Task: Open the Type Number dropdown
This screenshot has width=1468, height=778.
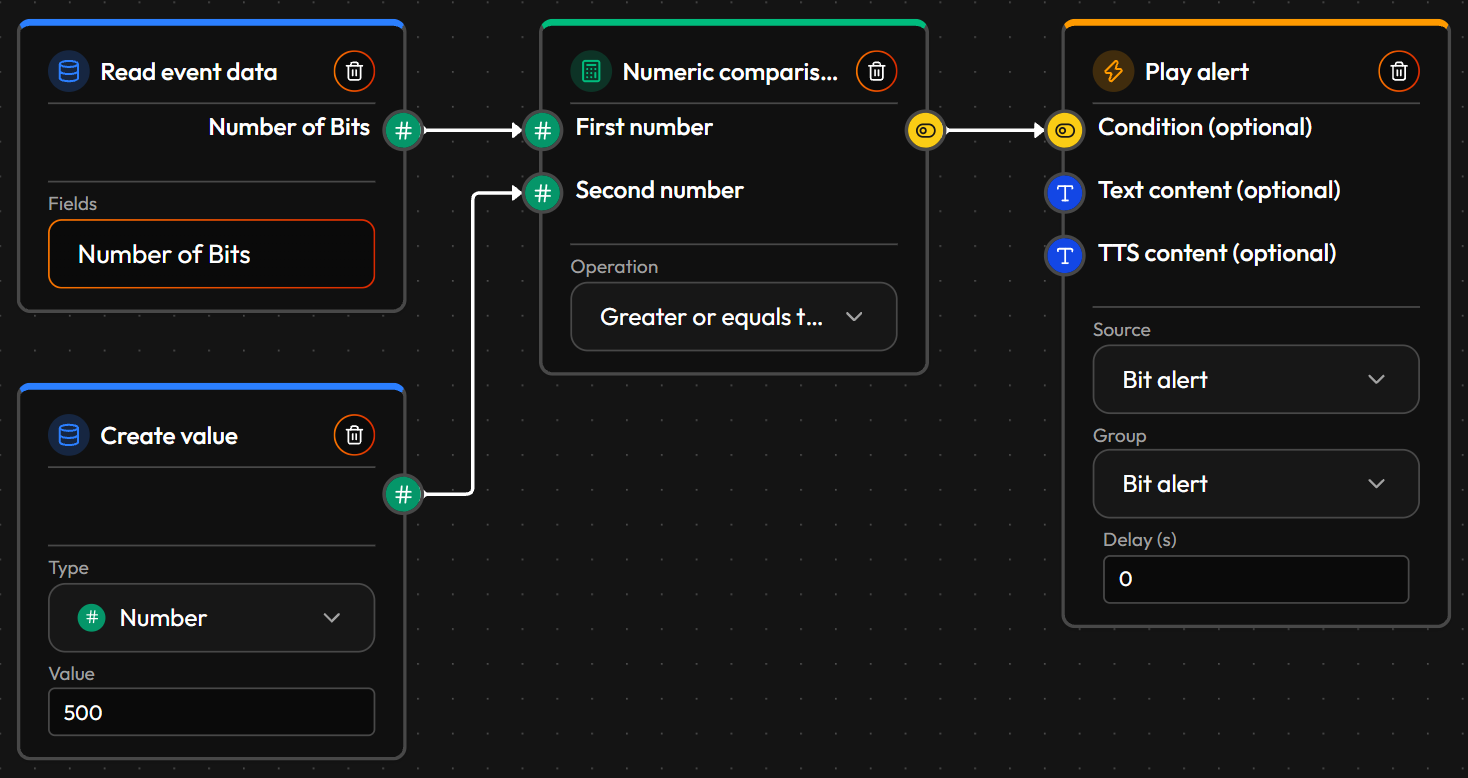Action: tap(211, 617)
